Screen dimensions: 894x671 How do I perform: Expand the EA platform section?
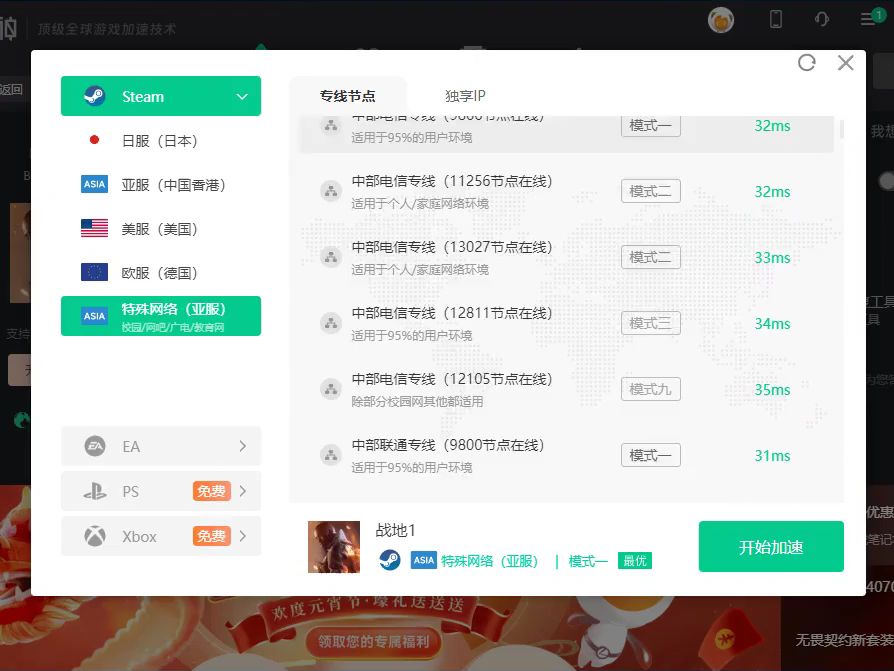pyautogui.click(x=161, y=446)
